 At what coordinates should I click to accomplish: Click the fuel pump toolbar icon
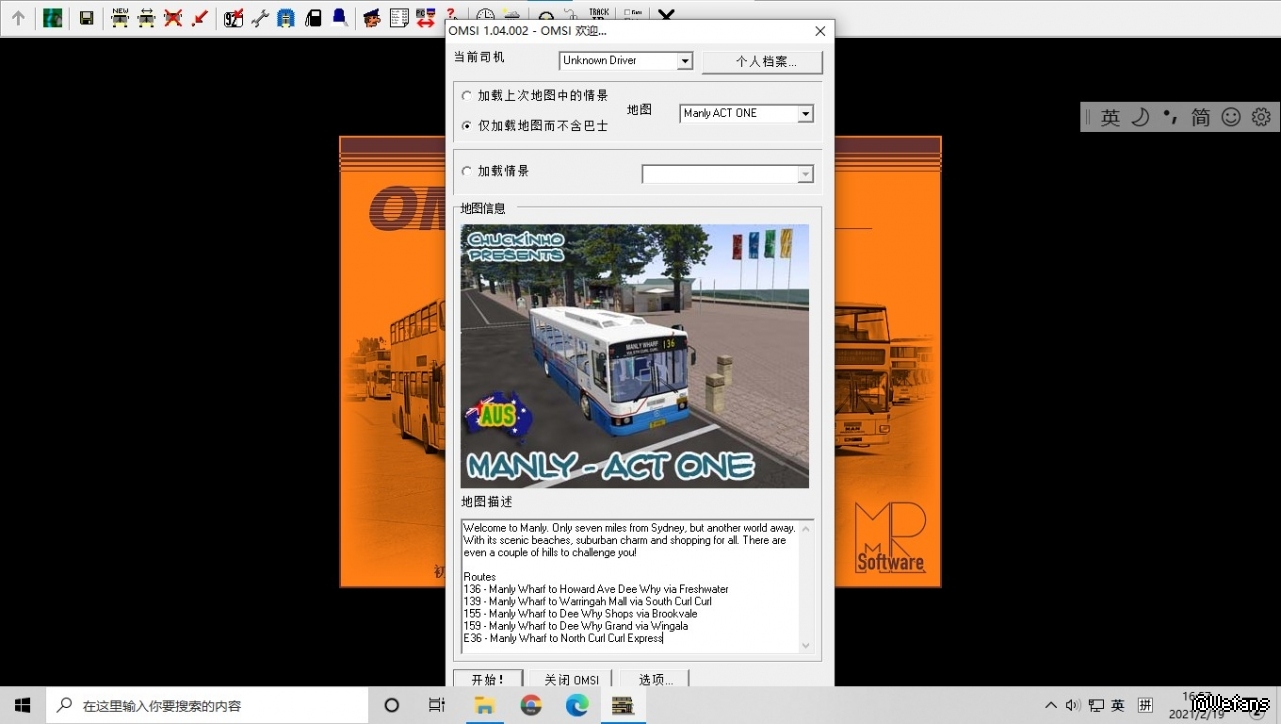point(313,18)
